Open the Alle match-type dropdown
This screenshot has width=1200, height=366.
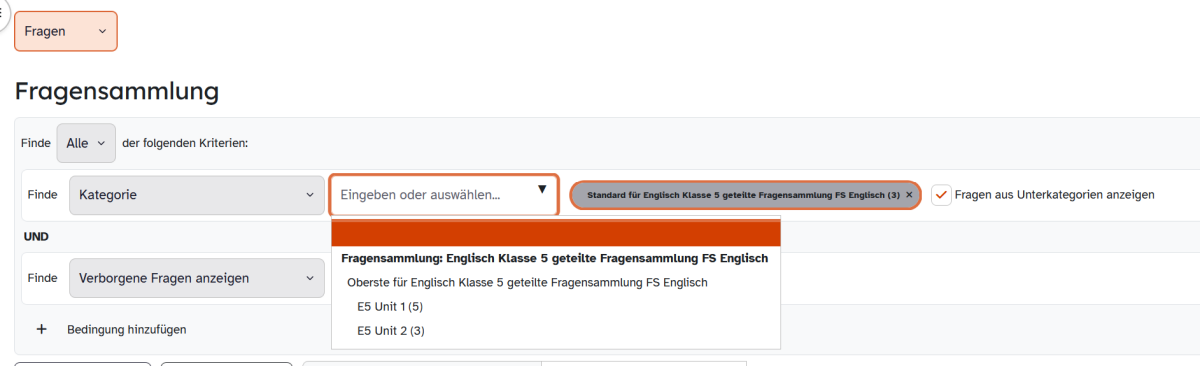(86, 143)
